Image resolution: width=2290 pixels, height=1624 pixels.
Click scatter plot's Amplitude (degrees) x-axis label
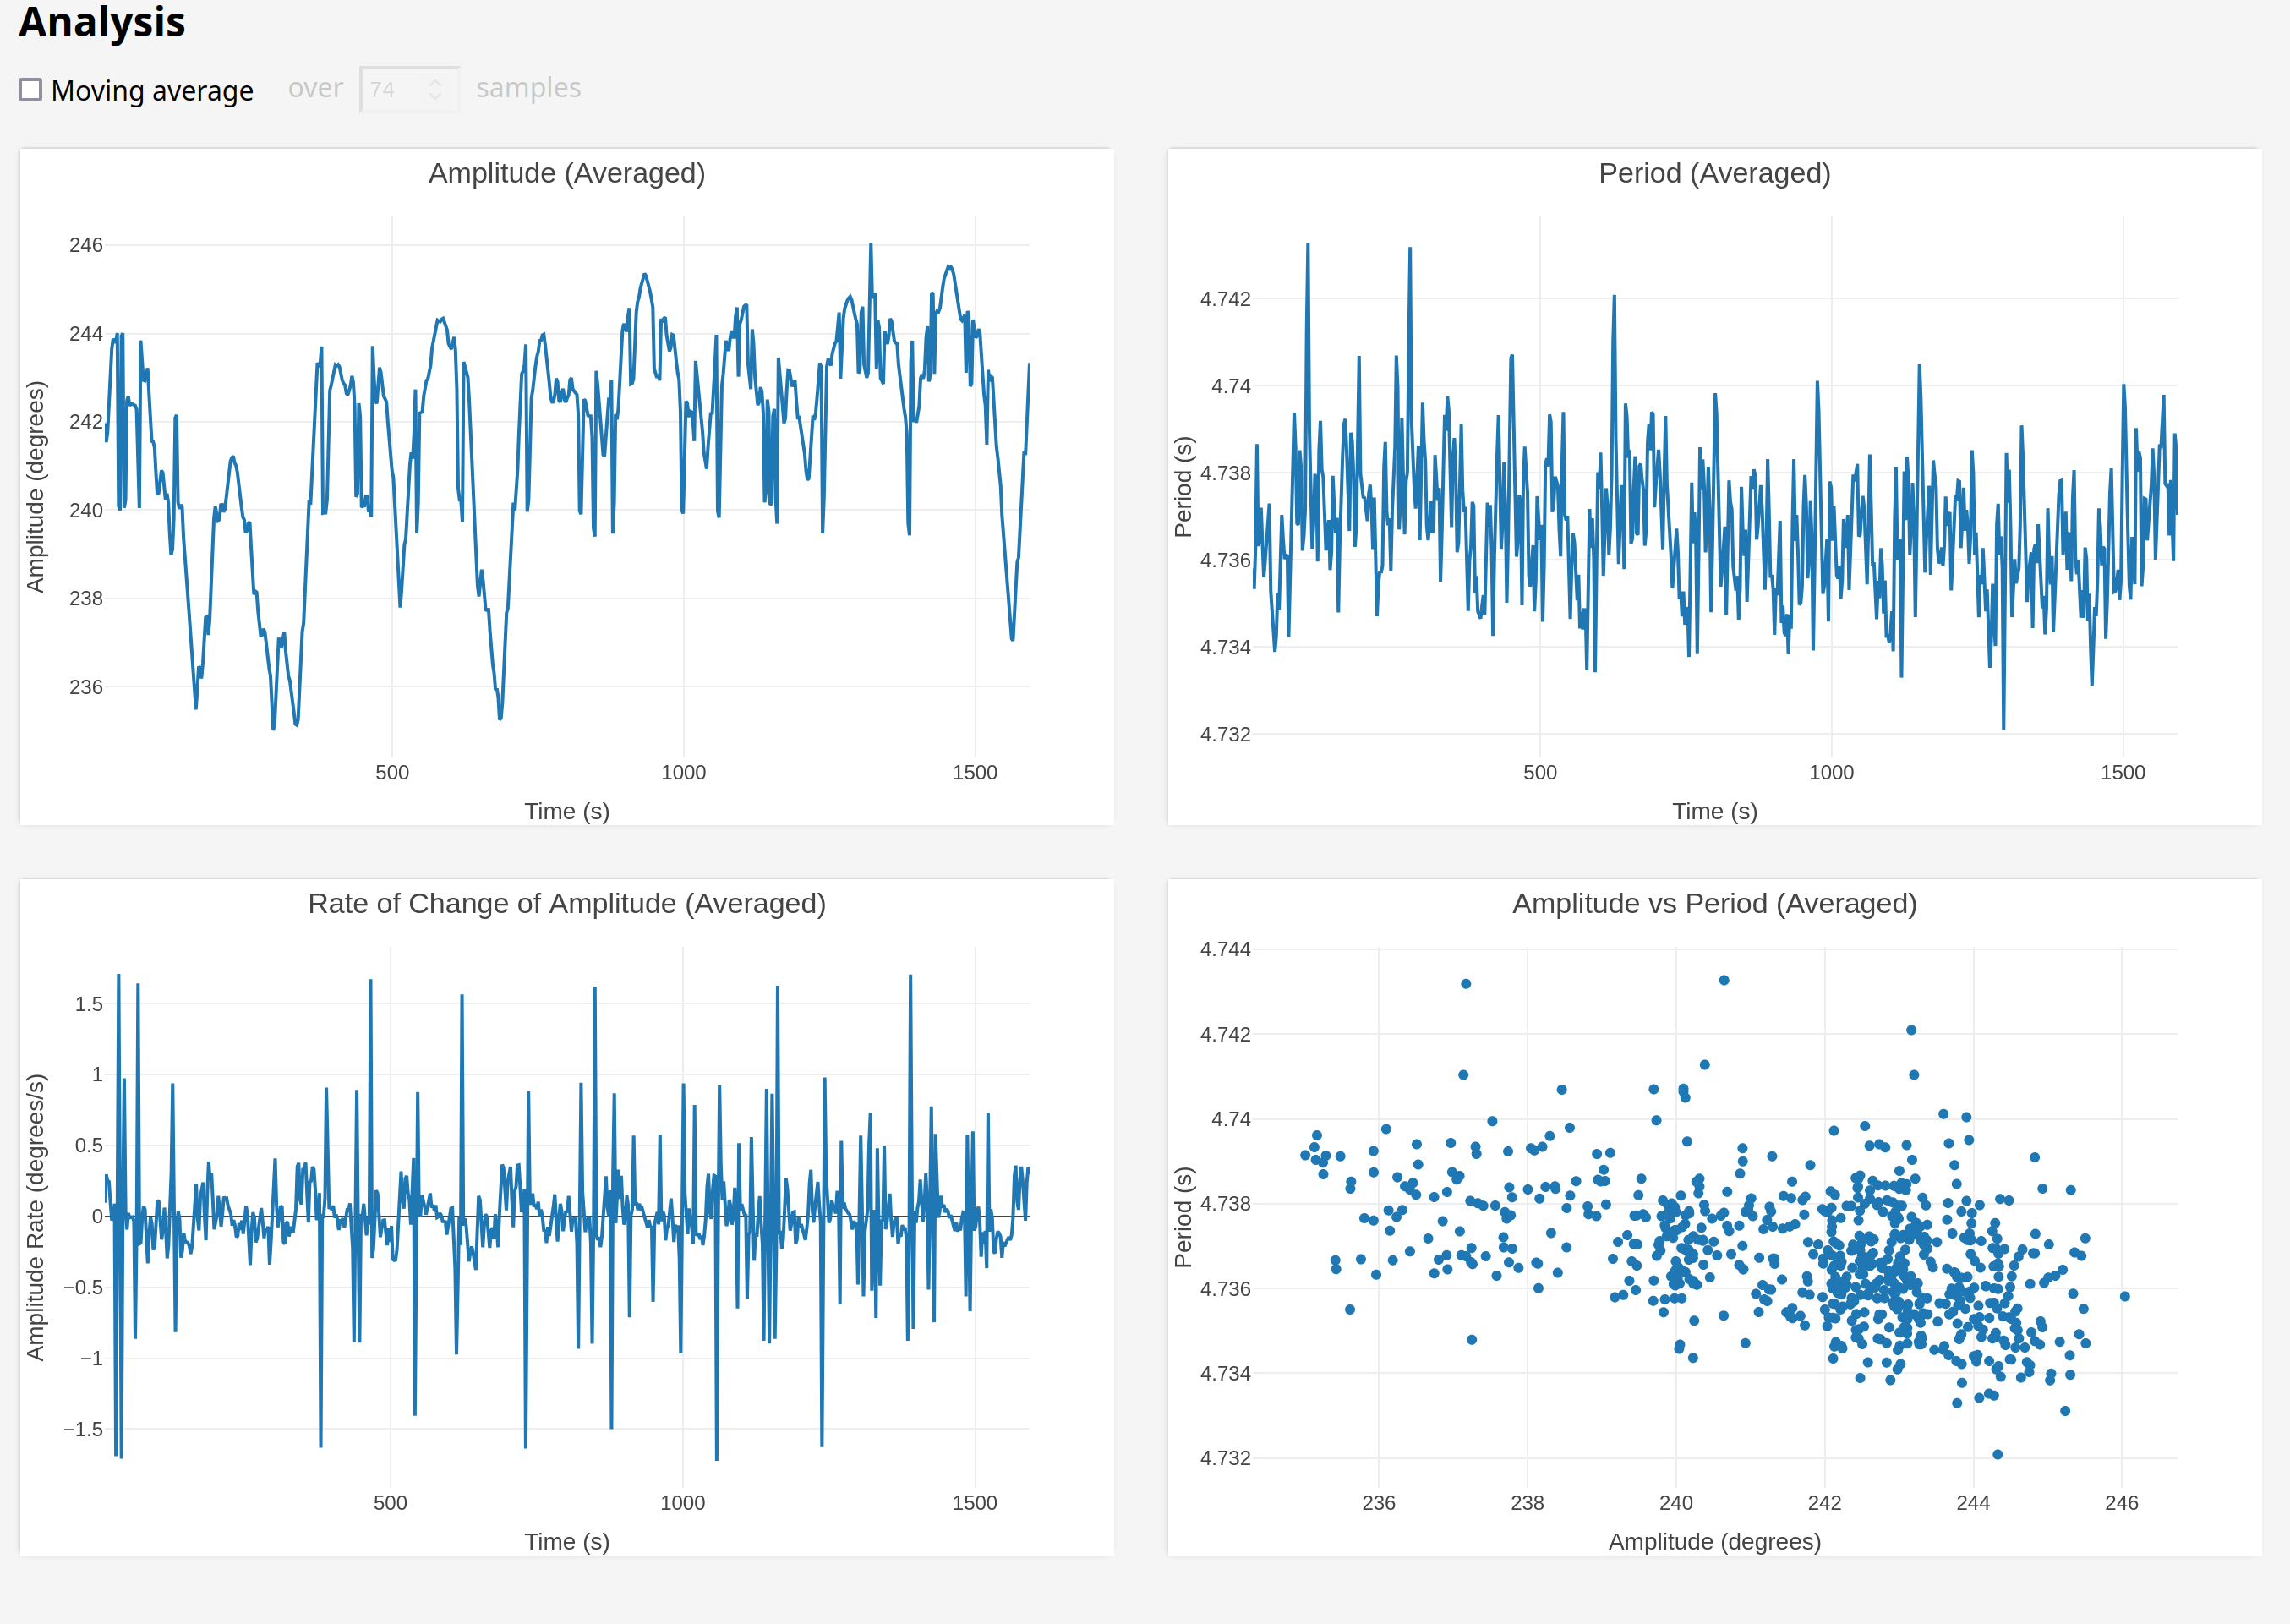pos(1714,1541)
